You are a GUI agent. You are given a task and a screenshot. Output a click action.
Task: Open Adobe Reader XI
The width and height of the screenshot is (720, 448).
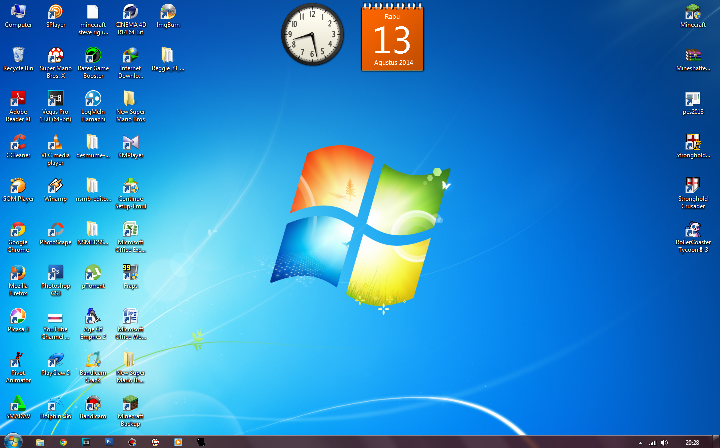18,106
